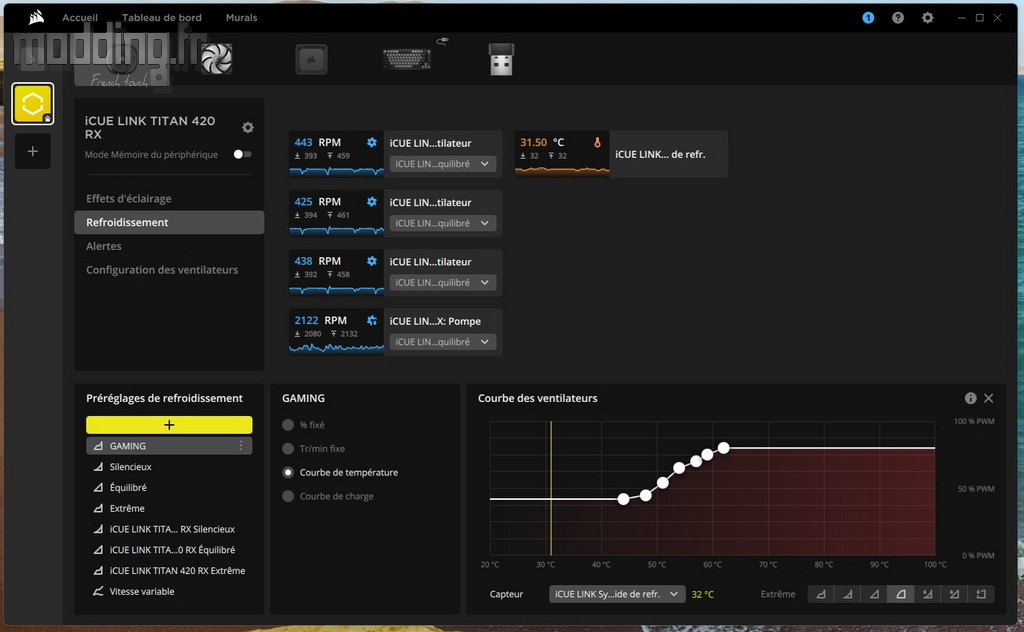Select the Refroidissement section
This screenshot has height=632, width=1024.
(169, 222)
